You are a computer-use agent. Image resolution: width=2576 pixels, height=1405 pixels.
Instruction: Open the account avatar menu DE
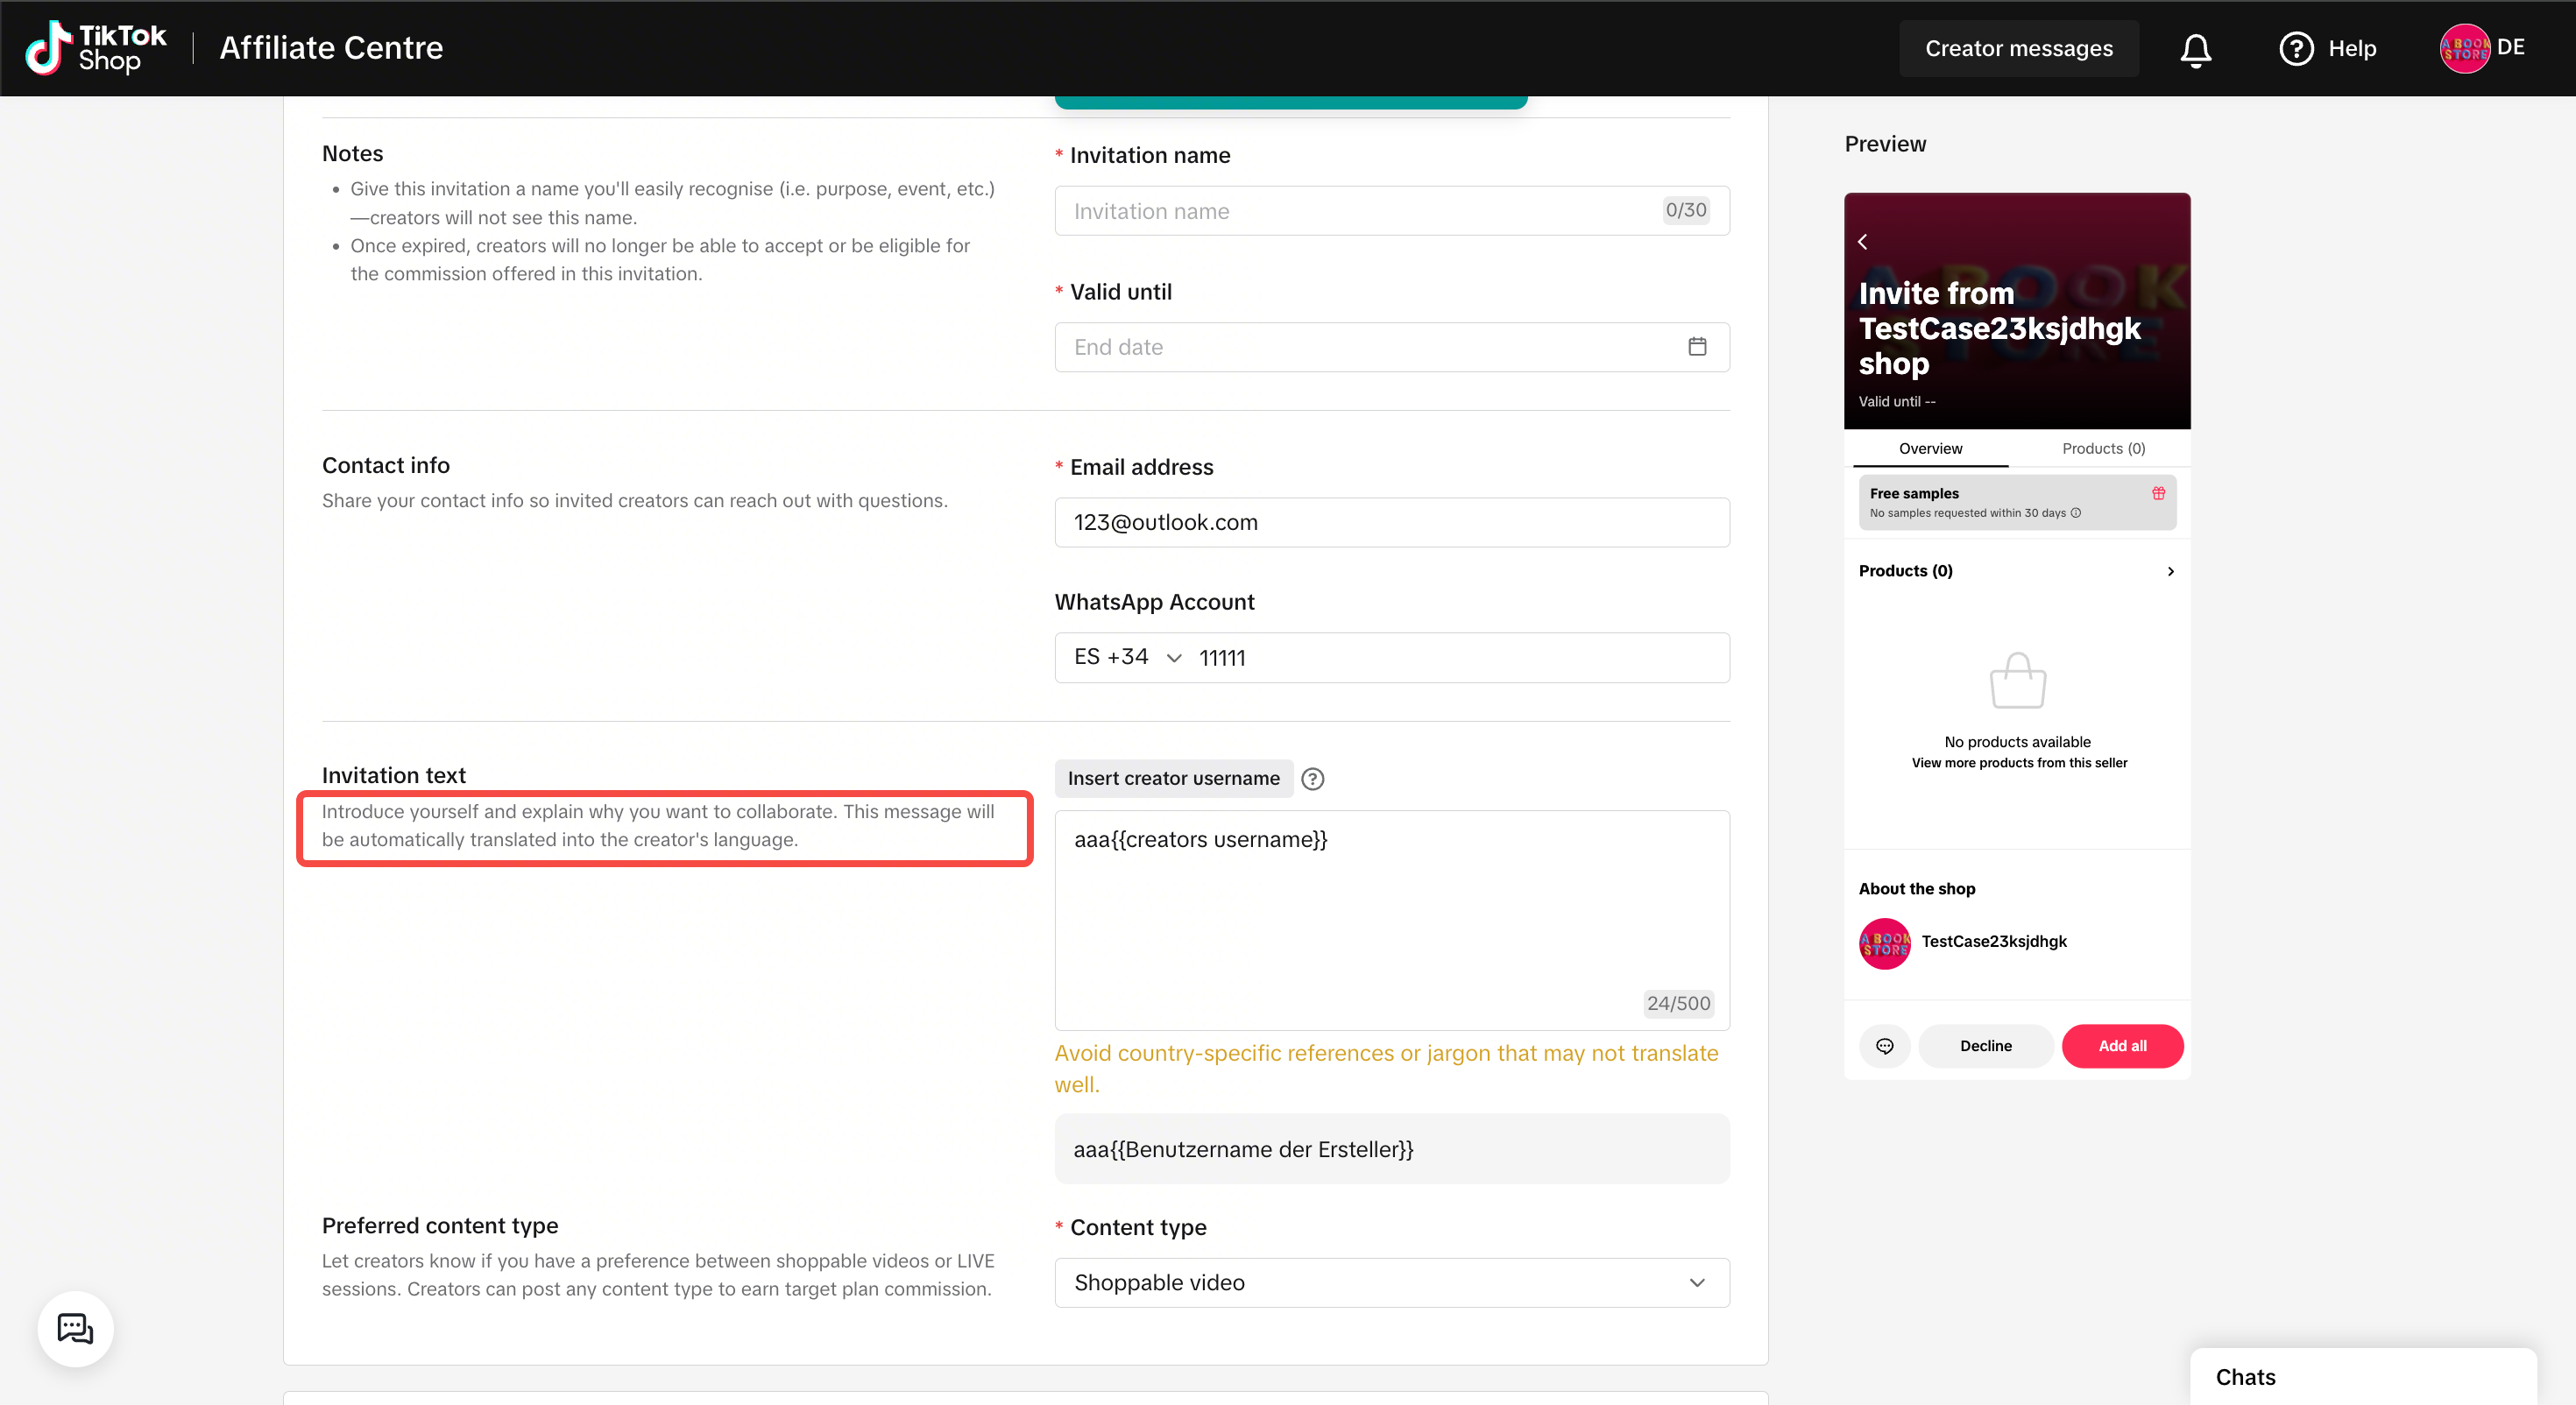[x=2482, y=48]
